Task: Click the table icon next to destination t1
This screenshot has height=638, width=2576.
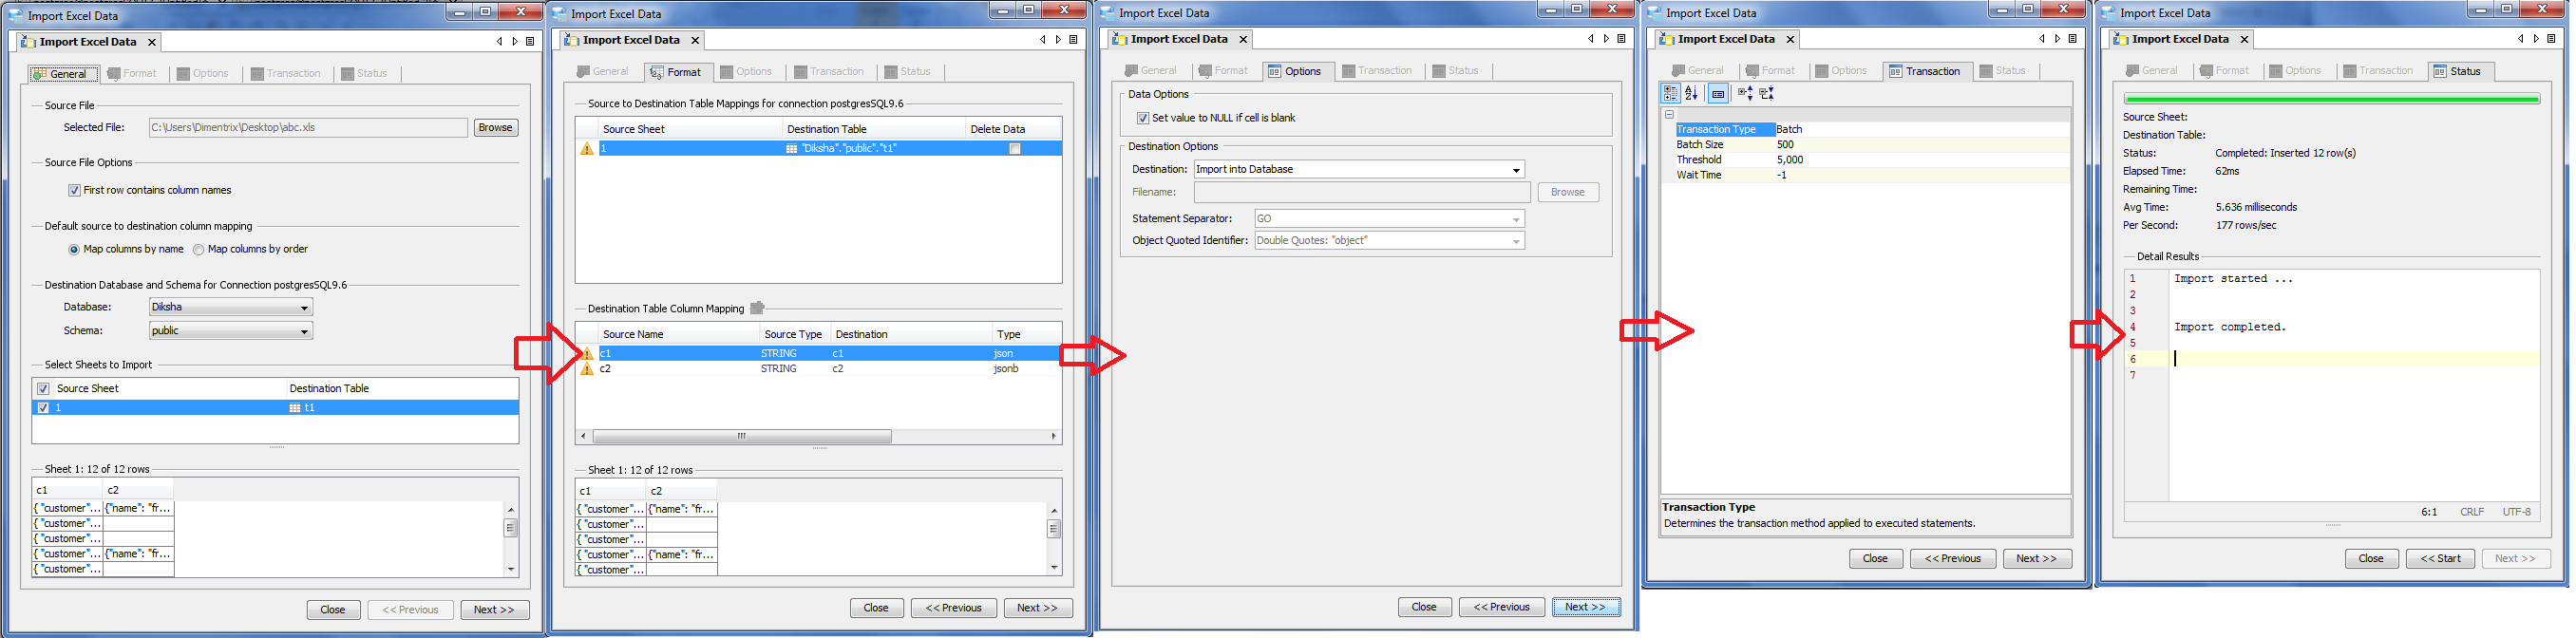Action: 295,408
